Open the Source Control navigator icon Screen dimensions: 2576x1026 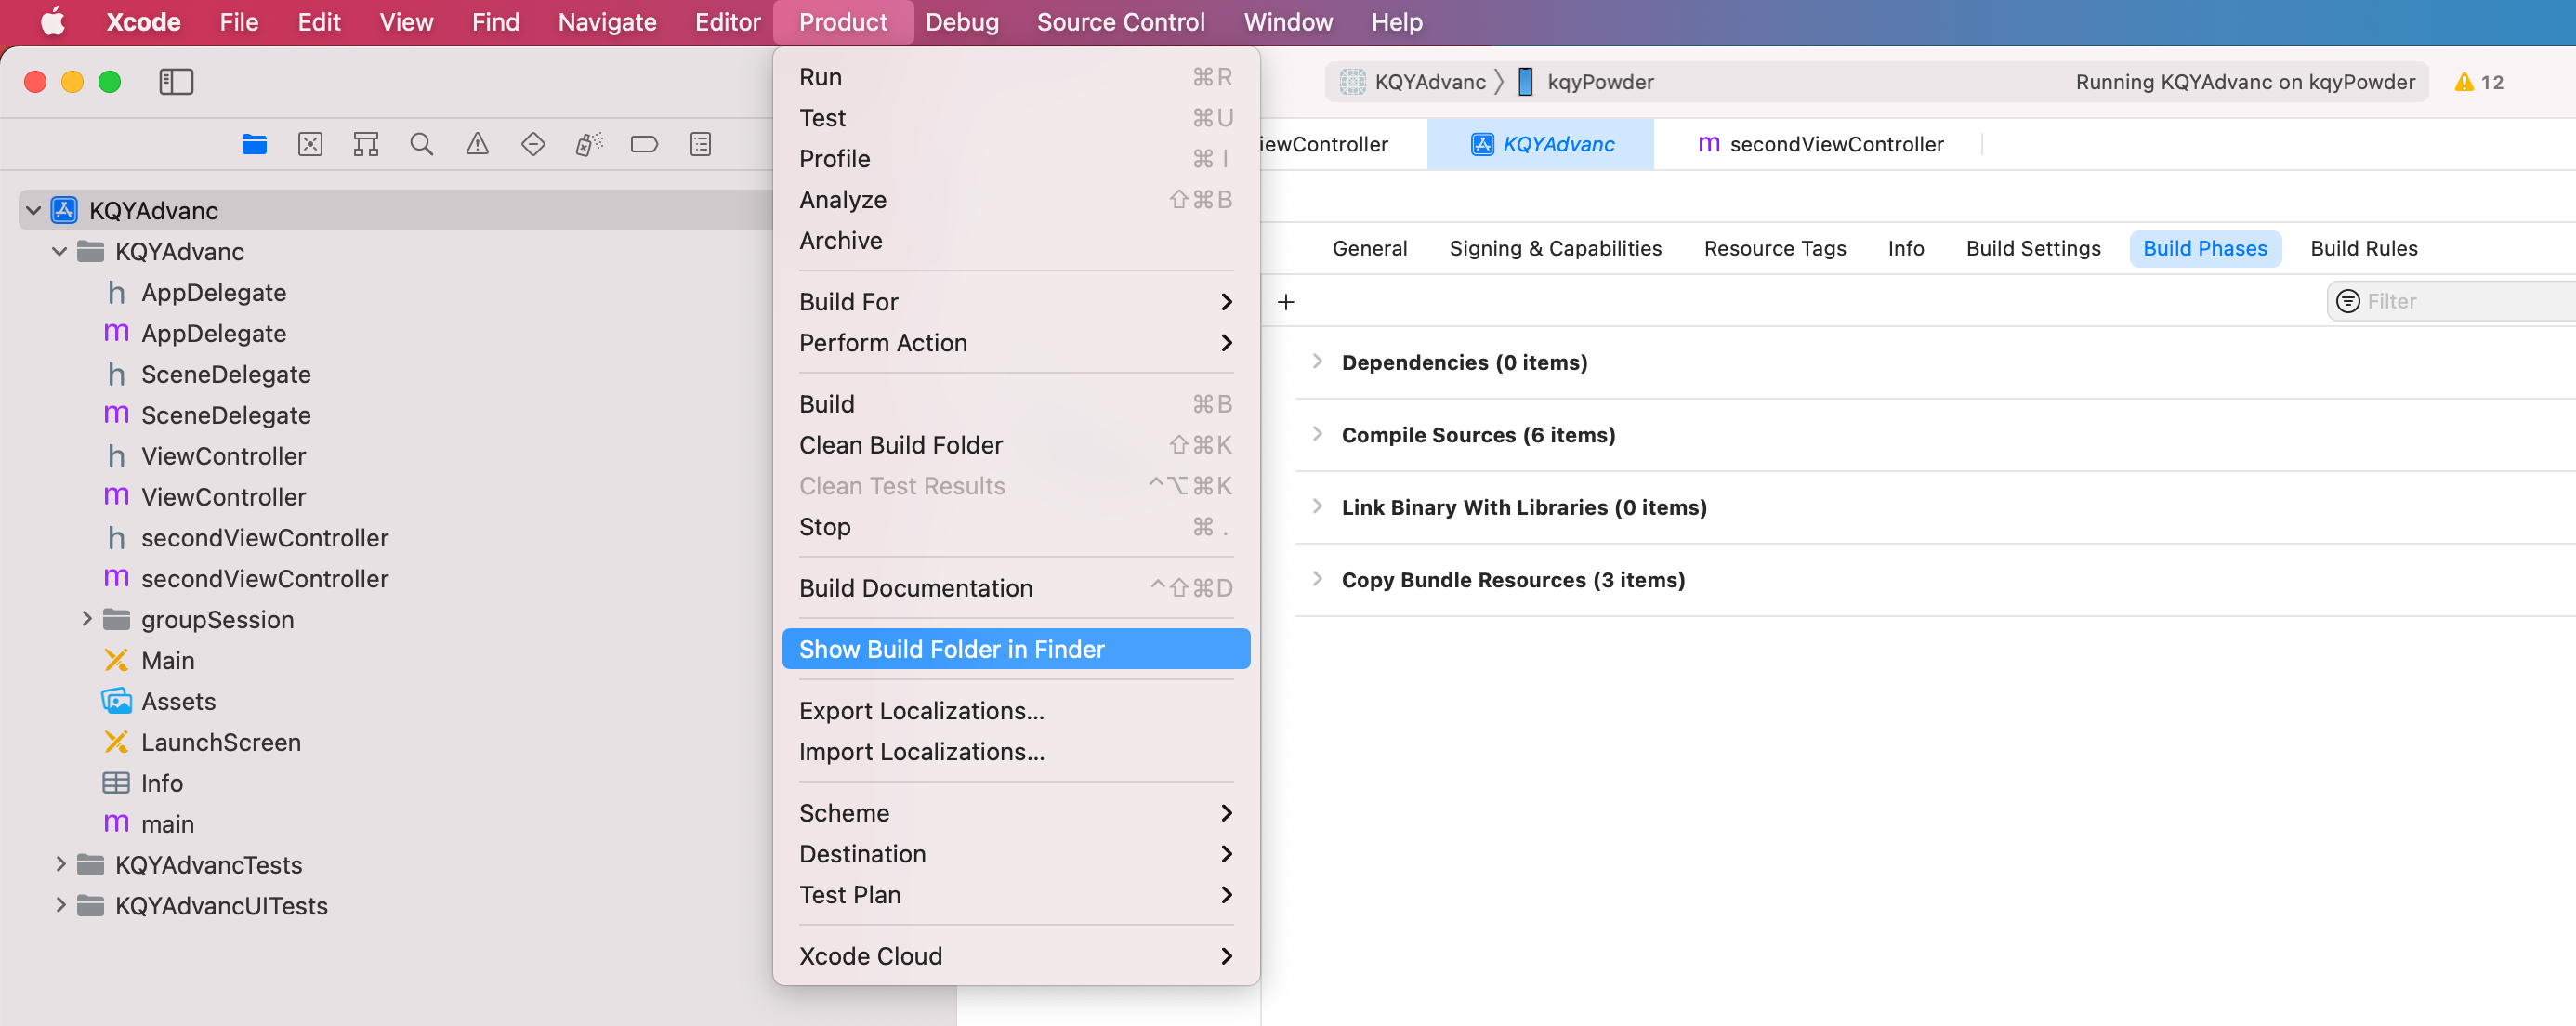click(x=310, y=144)
